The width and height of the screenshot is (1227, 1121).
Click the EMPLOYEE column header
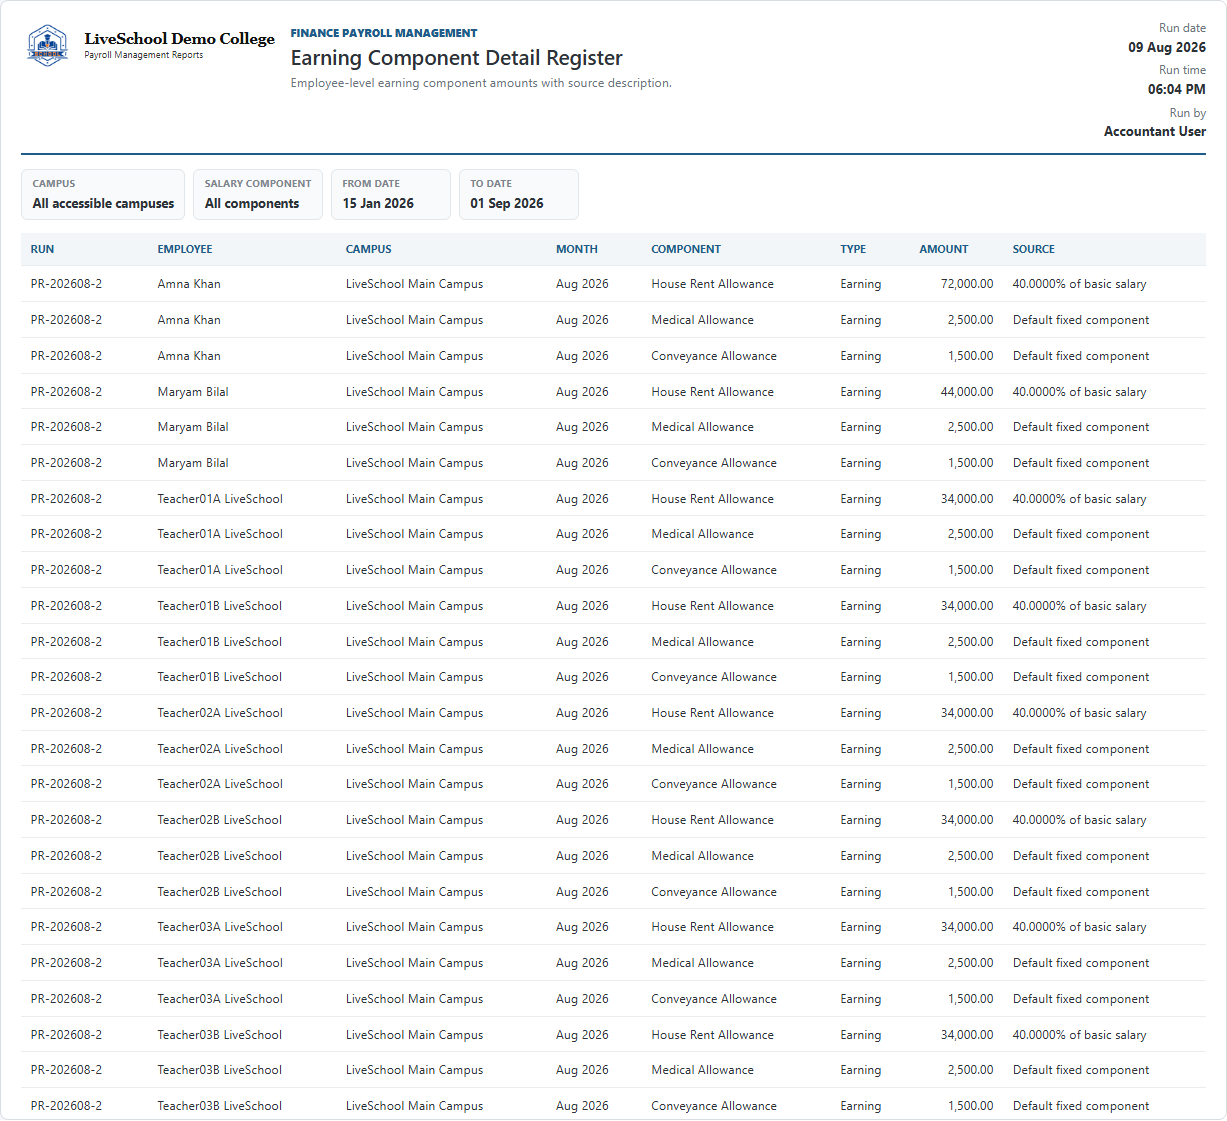click(x=185, y=249)
